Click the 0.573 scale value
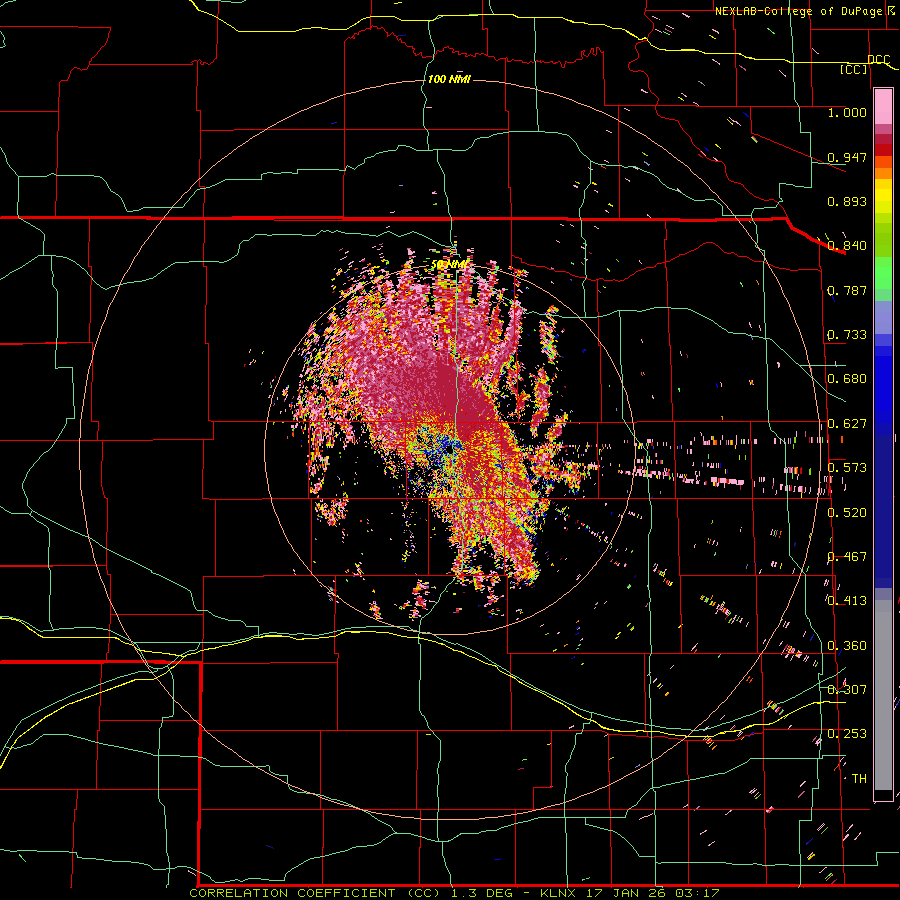900x900 pixels. click(847, 468)
